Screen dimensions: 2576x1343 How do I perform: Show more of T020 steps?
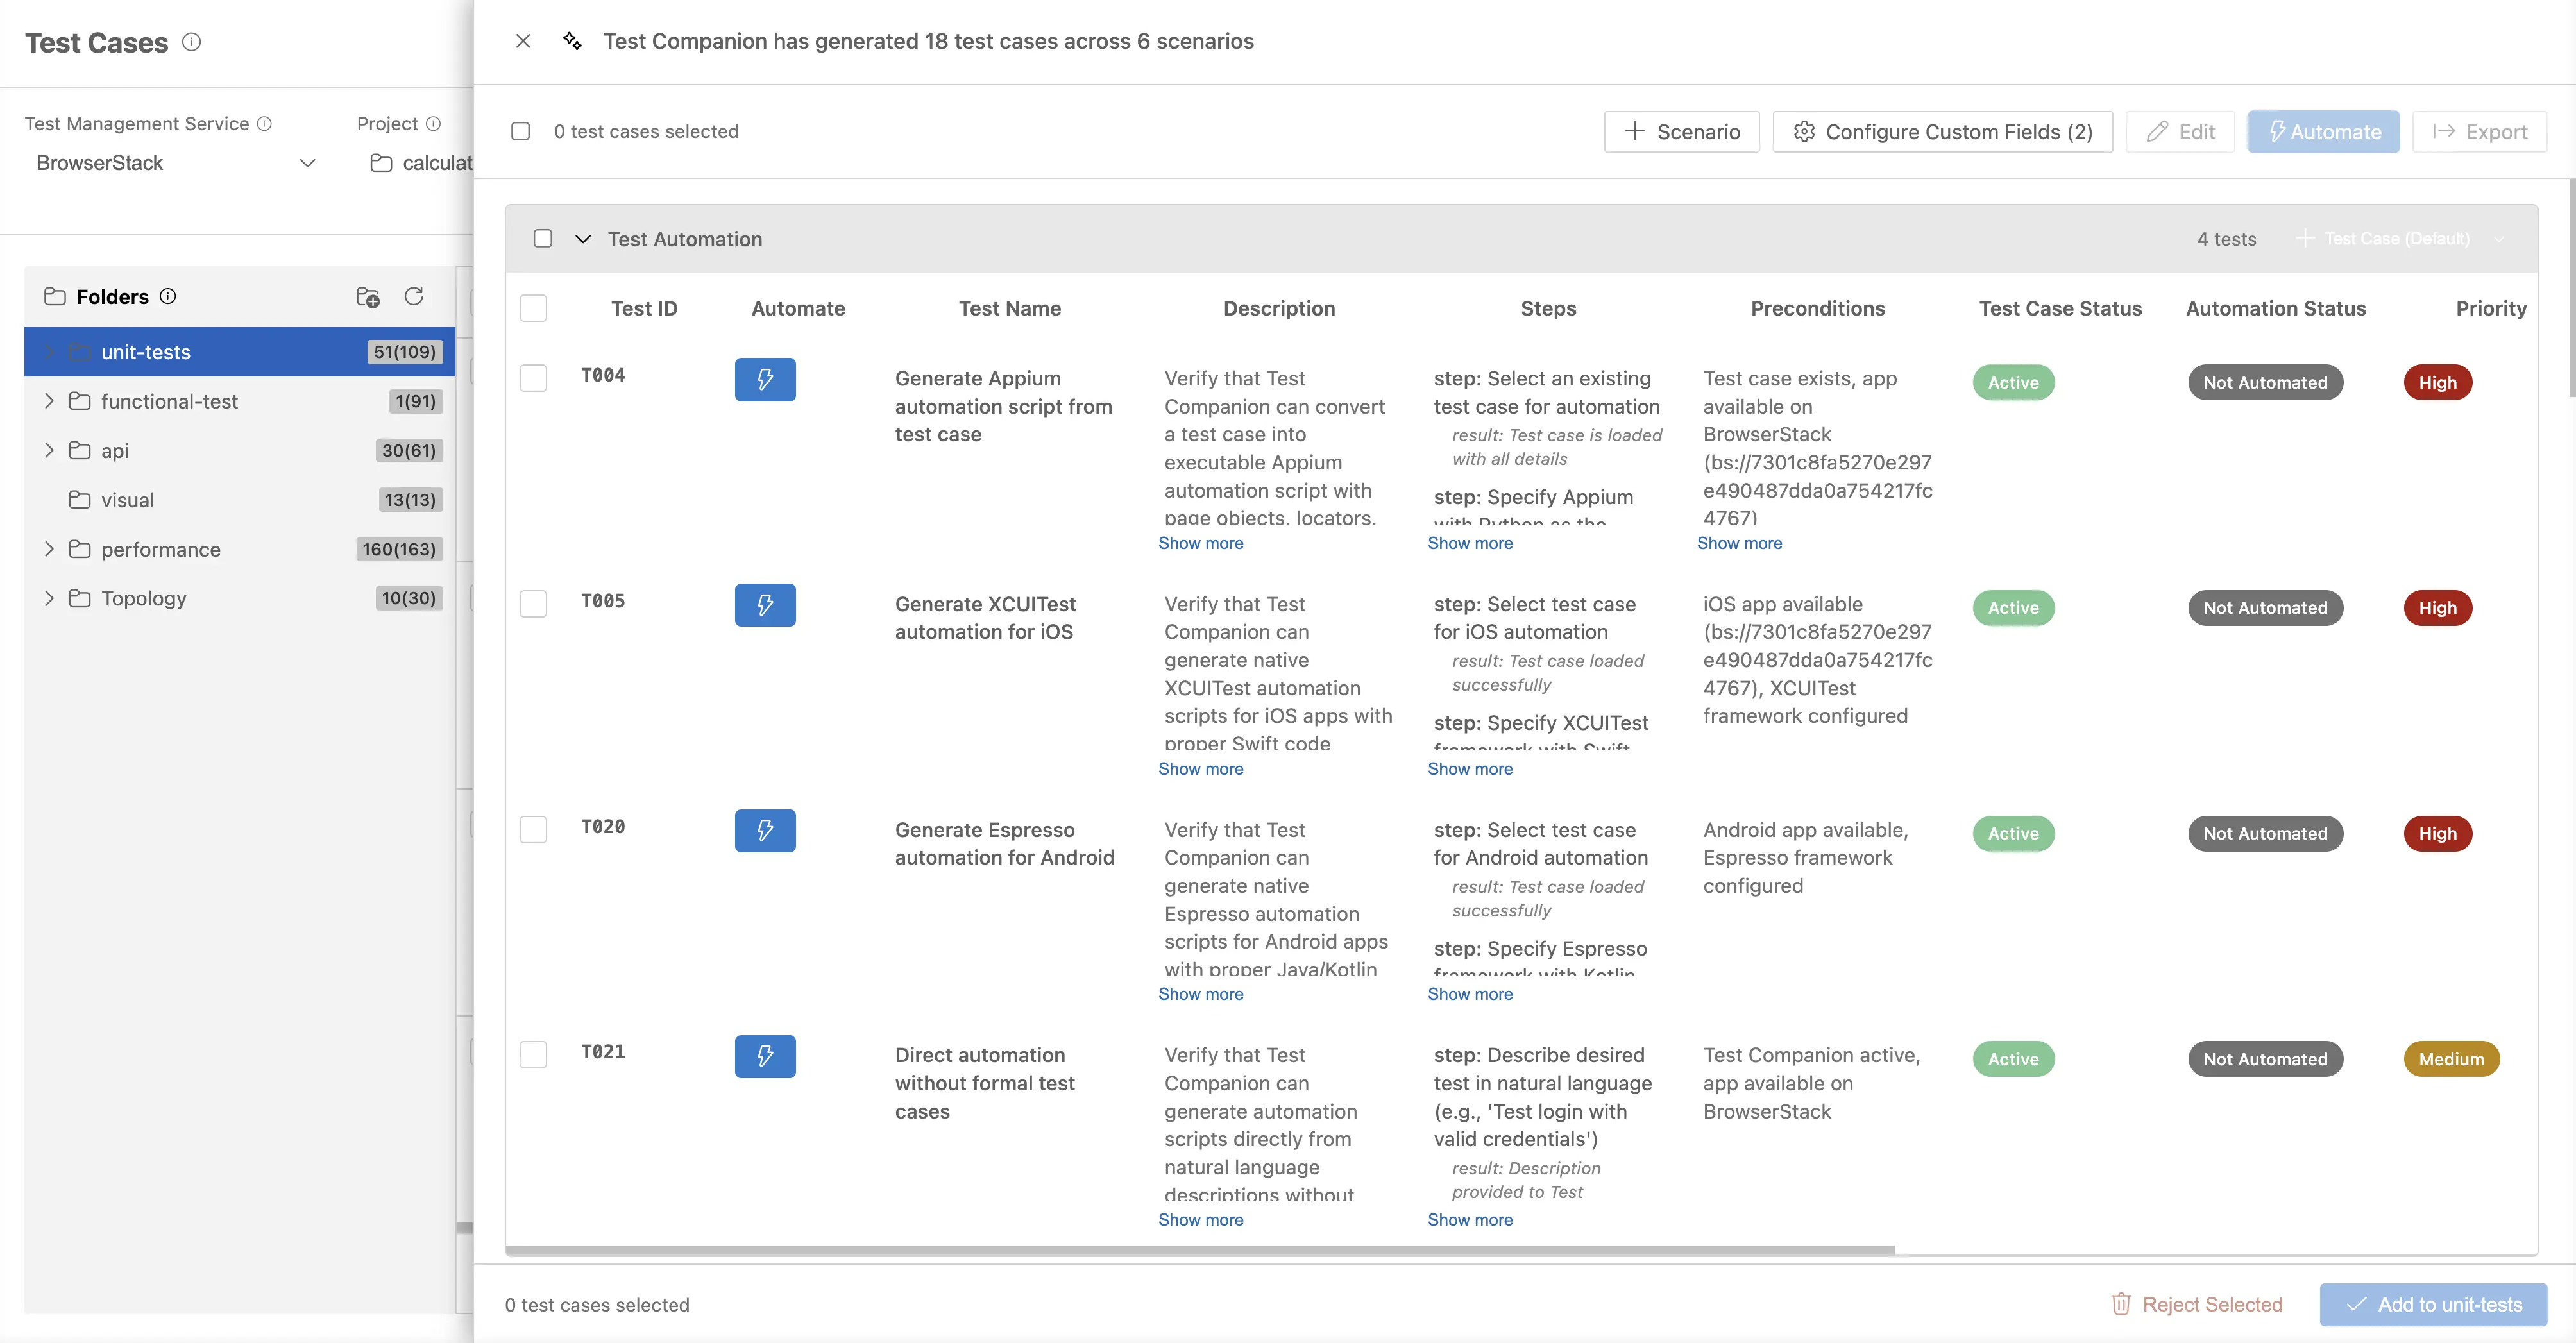click(1470, 994)
